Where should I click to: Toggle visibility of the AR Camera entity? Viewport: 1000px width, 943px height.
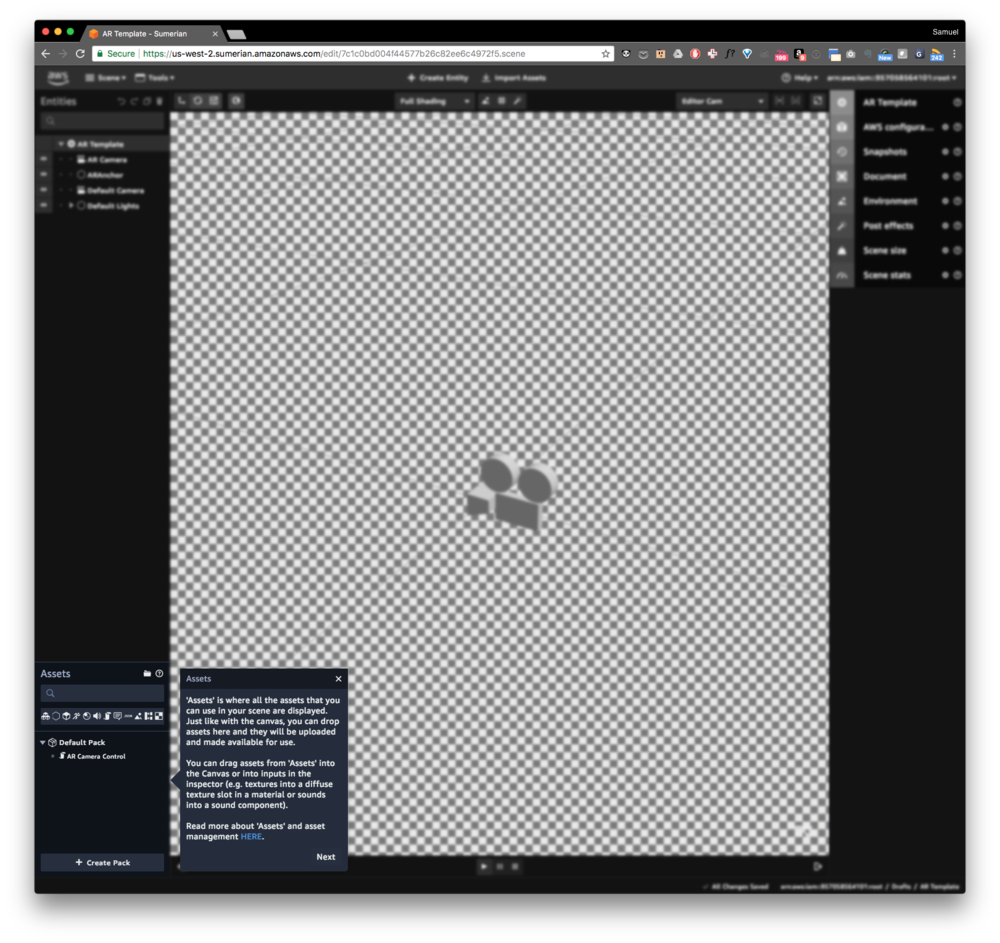[x=43, y=160]
